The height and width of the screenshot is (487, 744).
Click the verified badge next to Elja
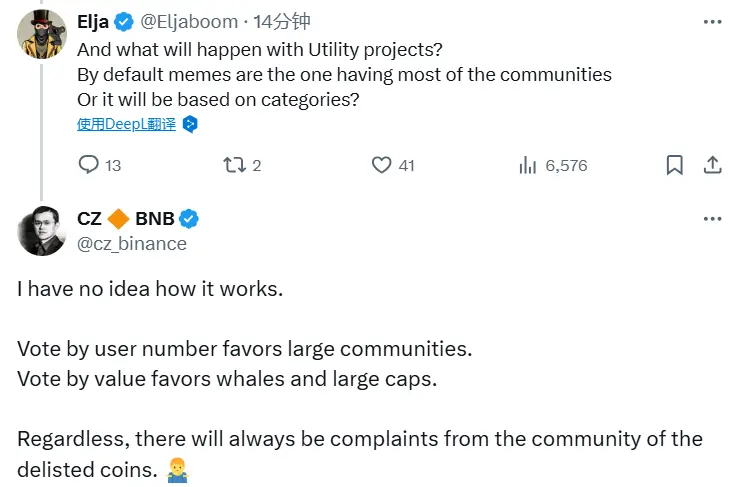click(125, 21)
